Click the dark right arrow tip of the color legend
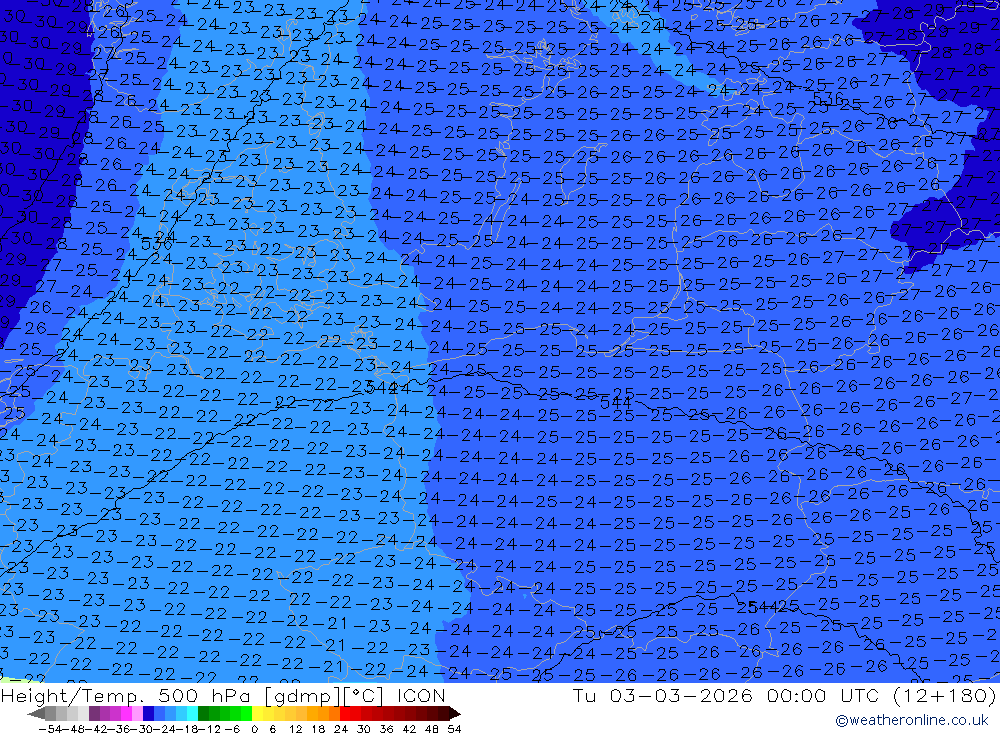Viewport: 1000px width, 733px height. [456, 714]
